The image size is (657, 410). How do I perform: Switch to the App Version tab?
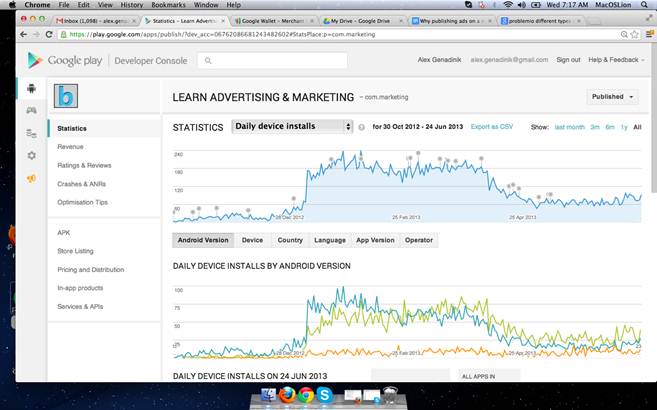pyautogui.click(x=375, y=240)
